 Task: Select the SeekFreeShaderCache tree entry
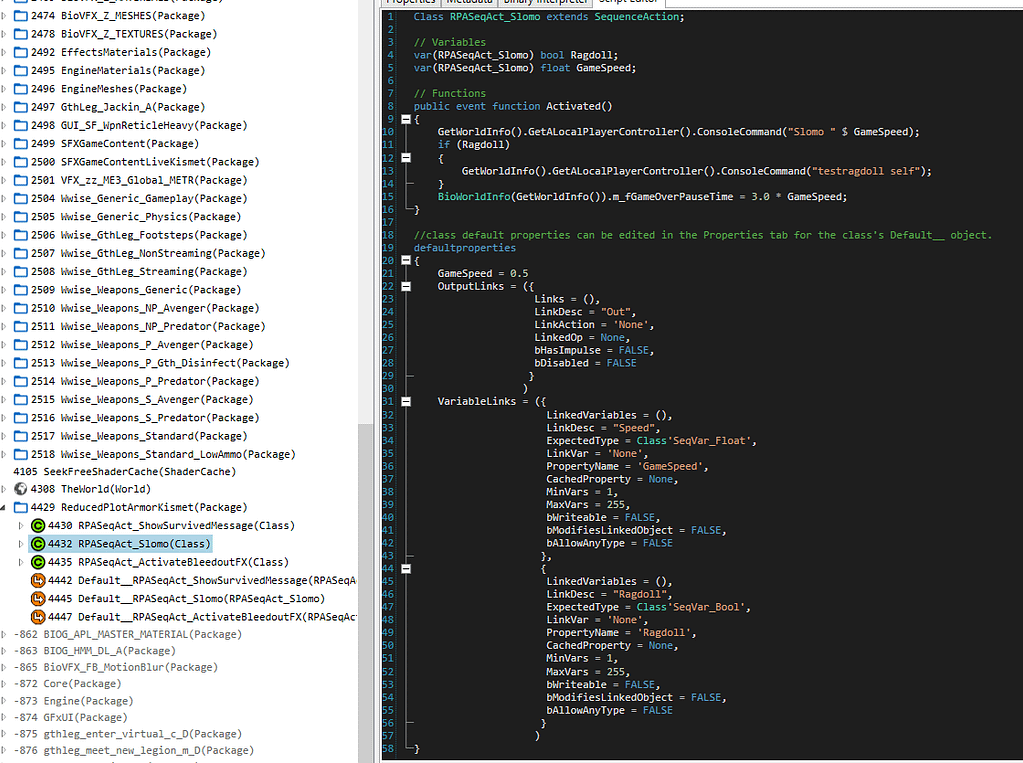pos(124,471)
